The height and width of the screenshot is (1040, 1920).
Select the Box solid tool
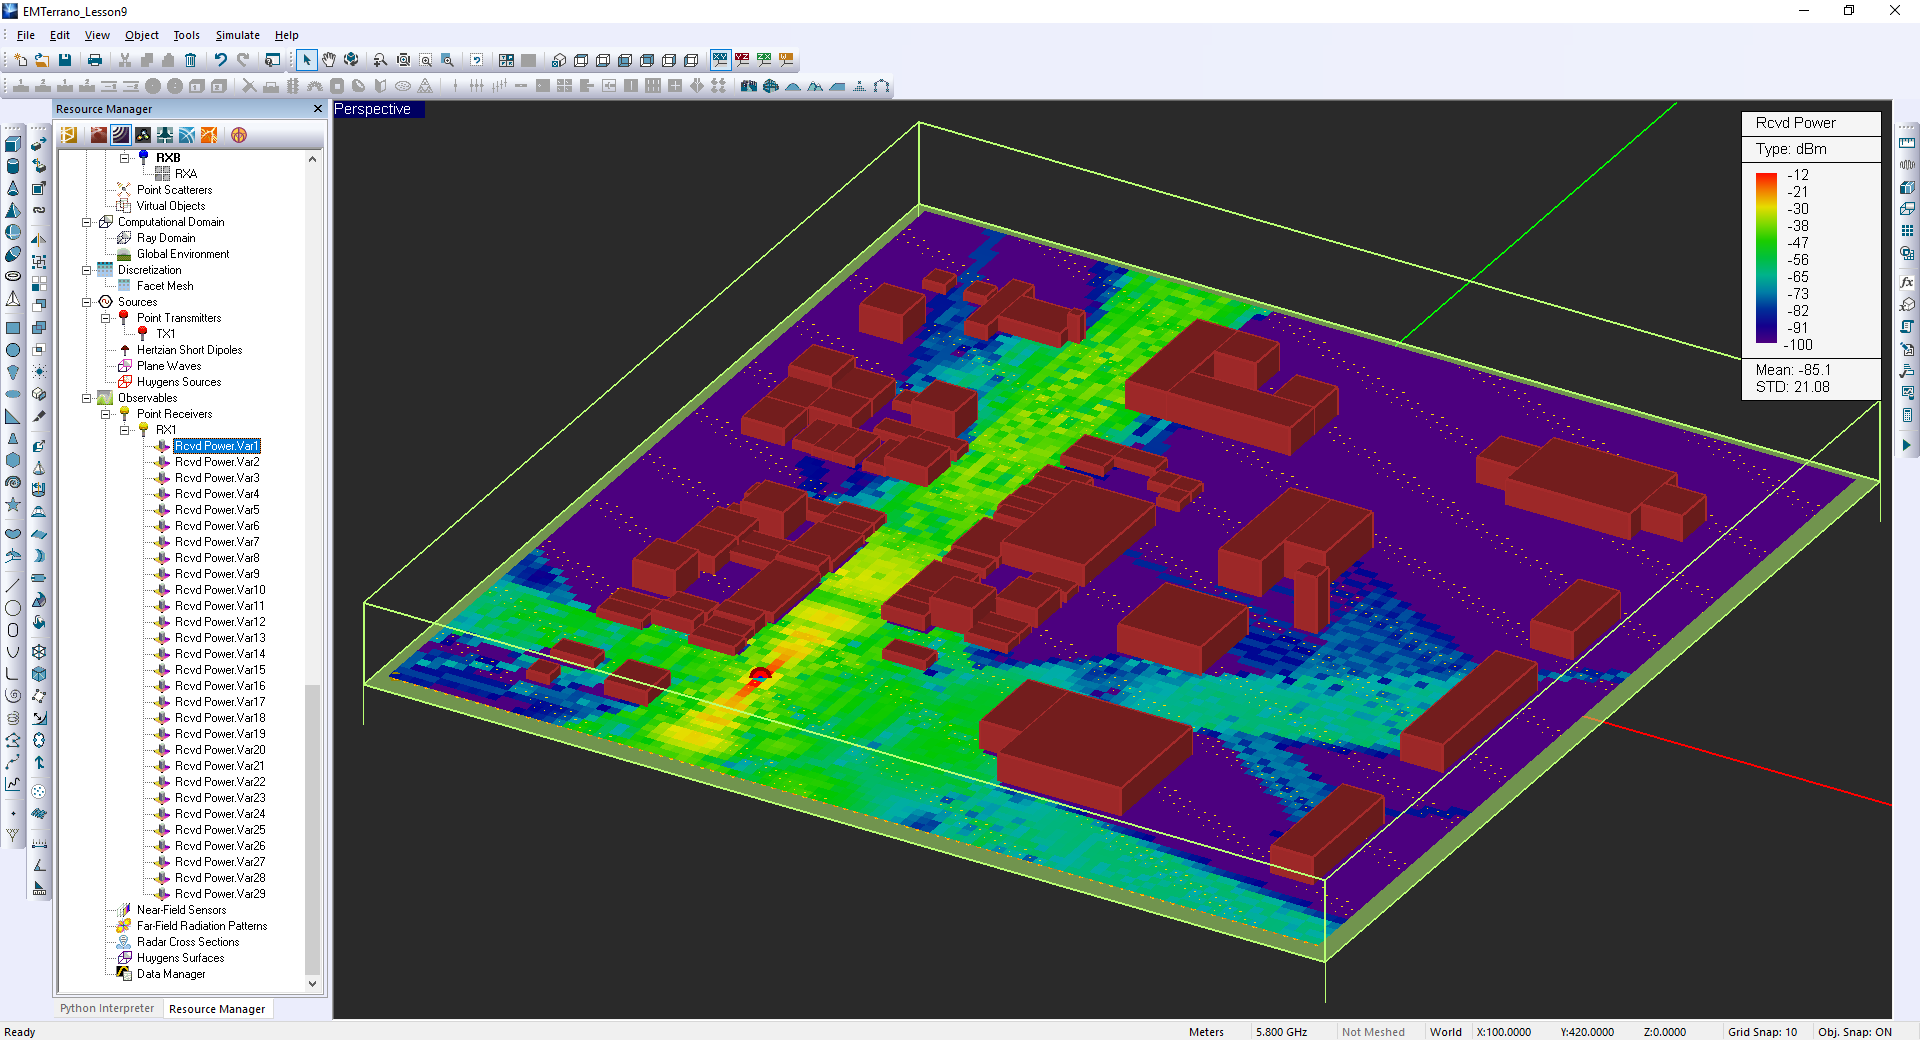[x=13, y=144]
